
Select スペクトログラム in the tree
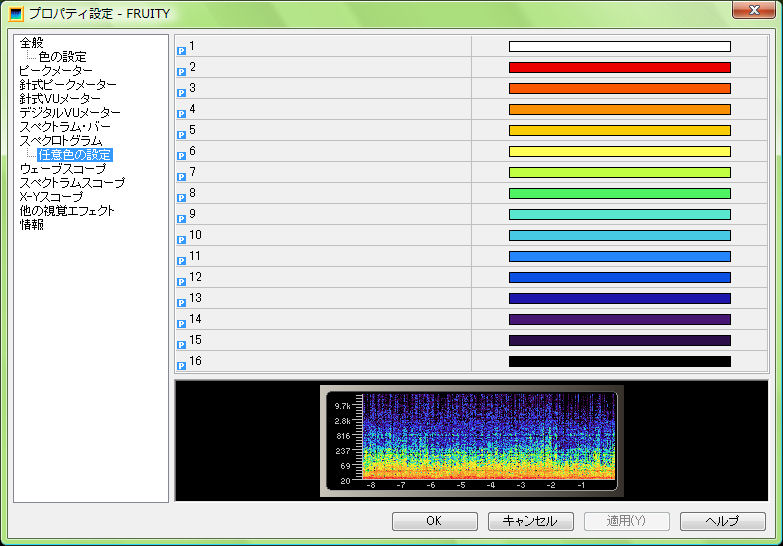coord(60,140)
